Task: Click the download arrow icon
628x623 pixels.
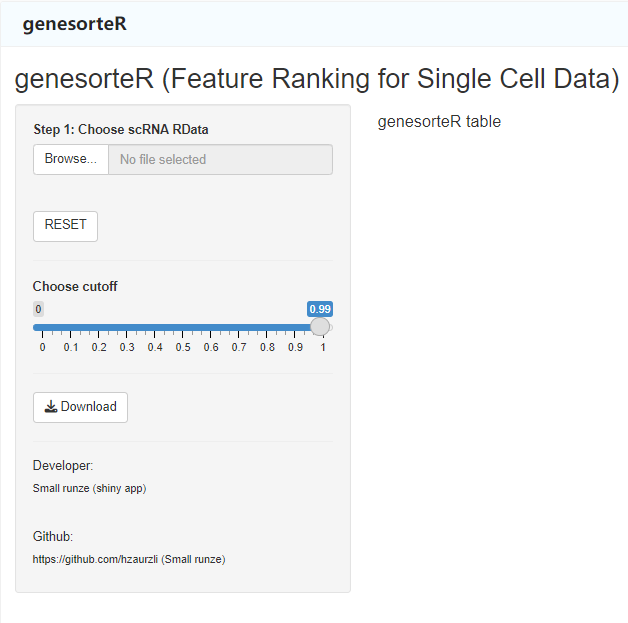Action: pos(51,407)
